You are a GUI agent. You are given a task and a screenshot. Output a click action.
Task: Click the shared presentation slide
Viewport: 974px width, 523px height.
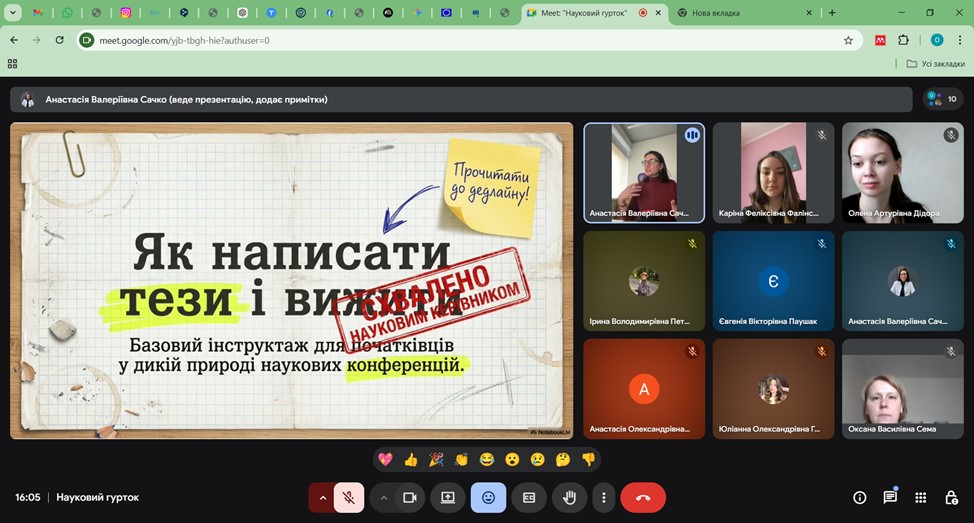point(291,281)
